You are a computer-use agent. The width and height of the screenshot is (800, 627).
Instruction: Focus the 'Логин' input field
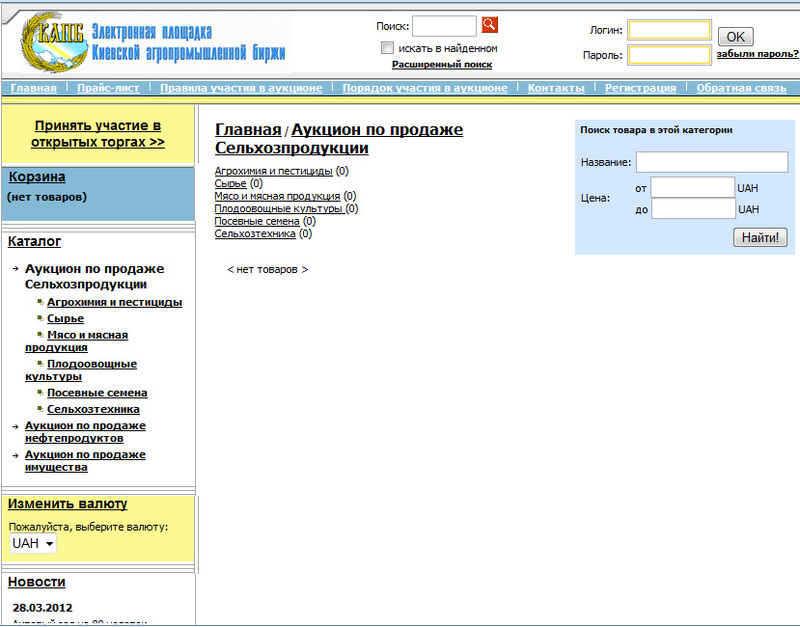(x=669, y=31)
